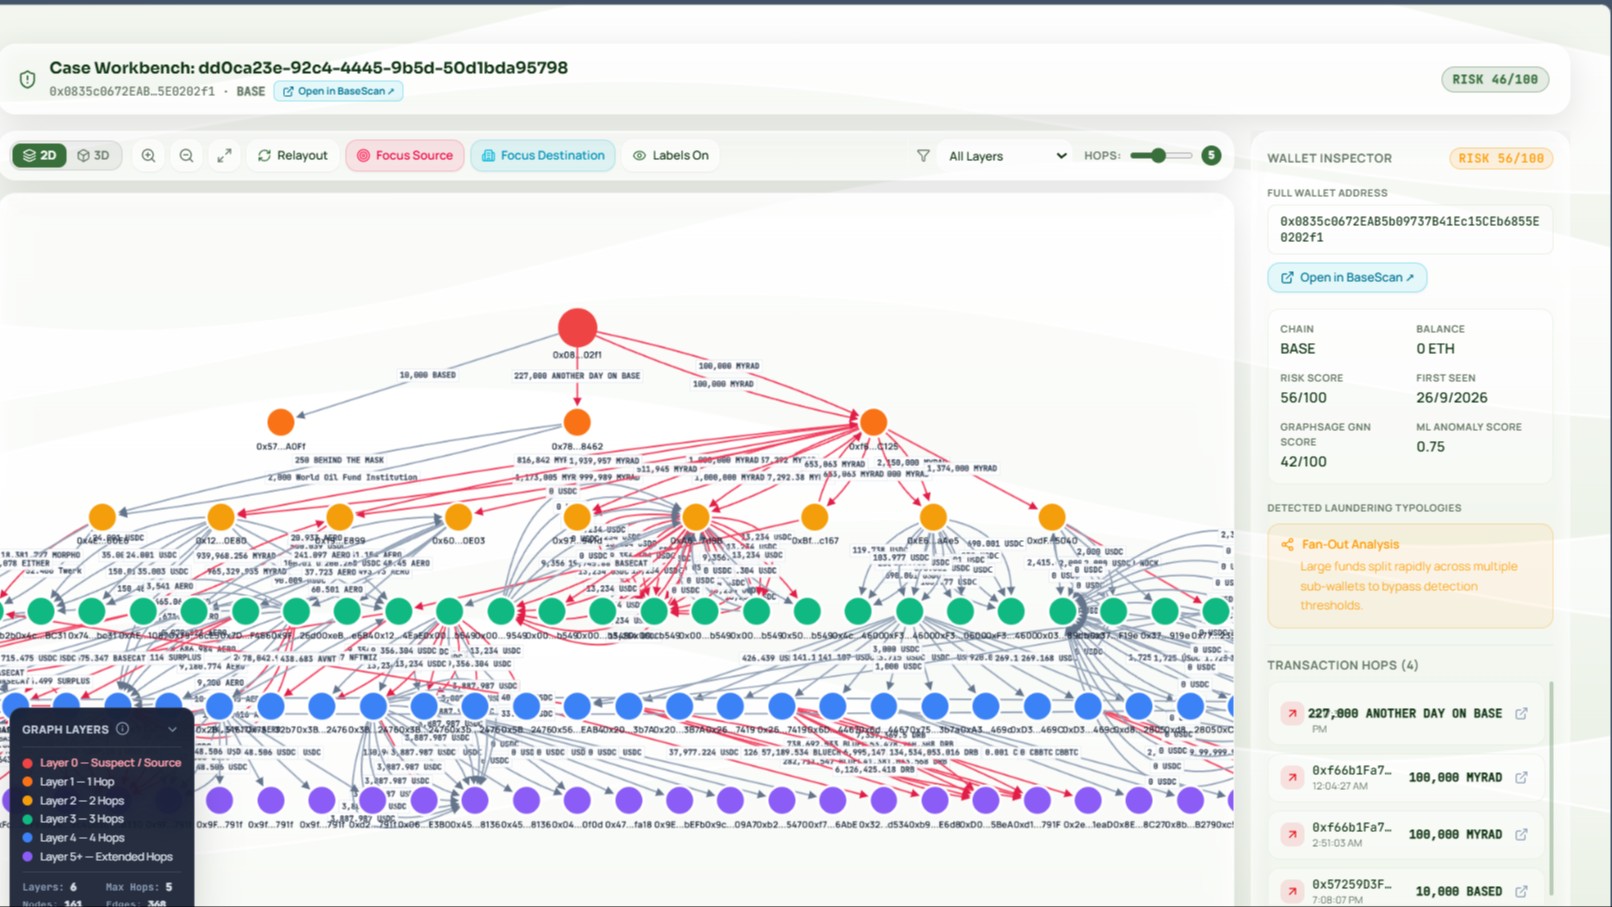Click legend entry Layer 5+ — Extended Hops
This screenshot has height=907, width=1612.
point(97,857)
